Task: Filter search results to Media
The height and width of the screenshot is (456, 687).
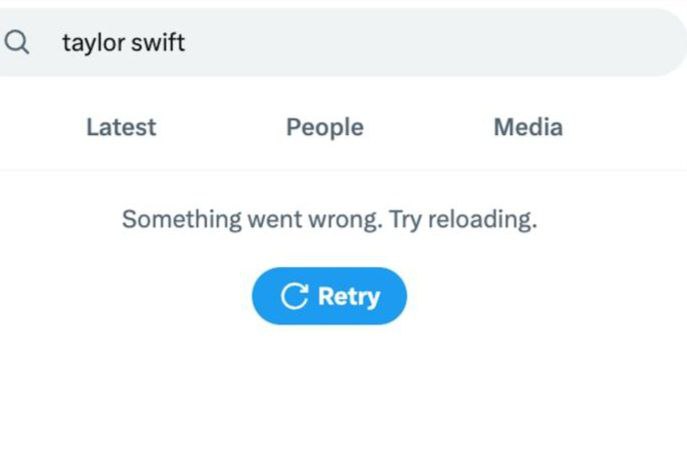Action: [528, 127]
